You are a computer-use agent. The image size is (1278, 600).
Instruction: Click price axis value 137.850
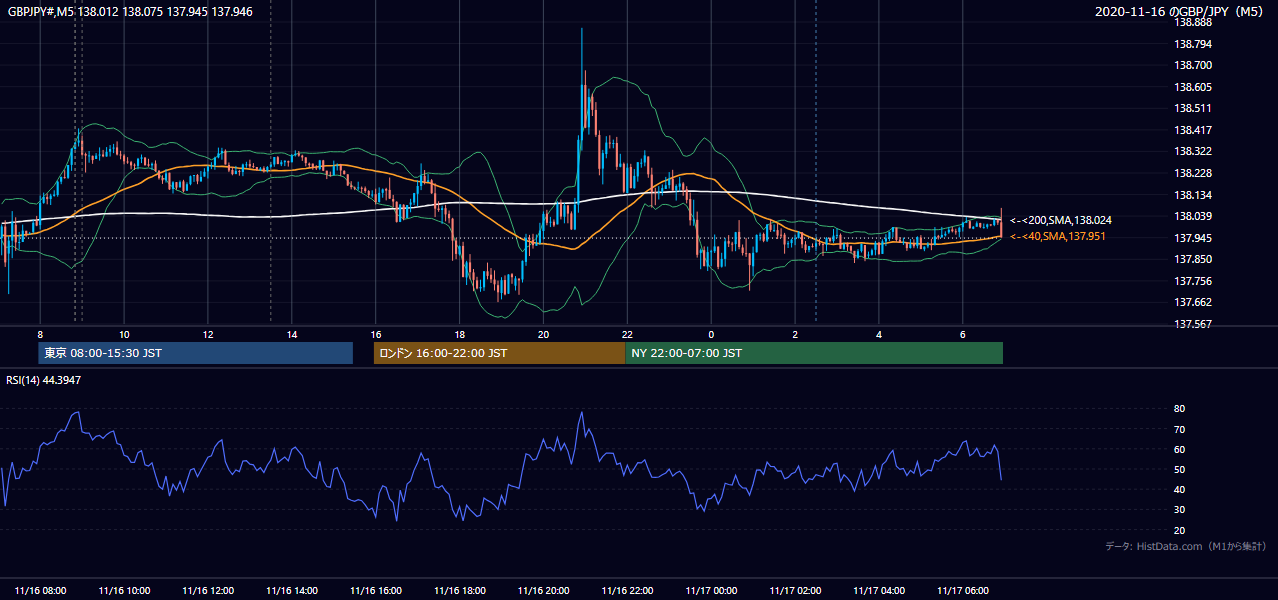click(x=1193, y=259)
